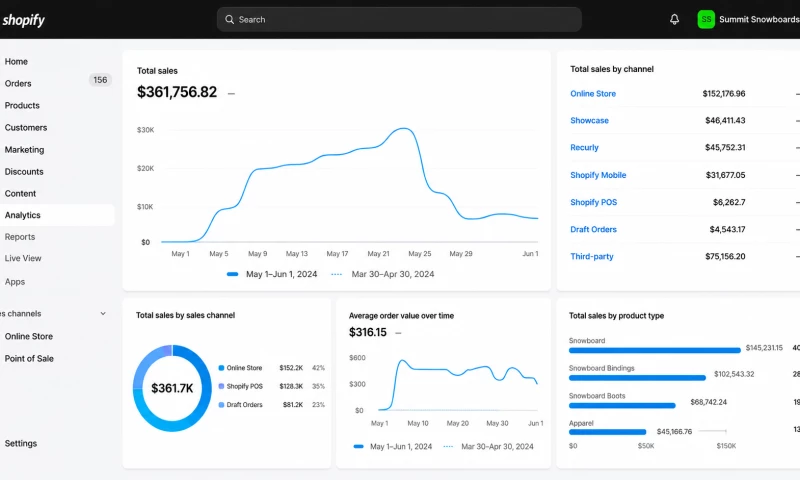Open Apps in the sidebar
The height and width of the screenshot is (480, 800).
point(15,282)
